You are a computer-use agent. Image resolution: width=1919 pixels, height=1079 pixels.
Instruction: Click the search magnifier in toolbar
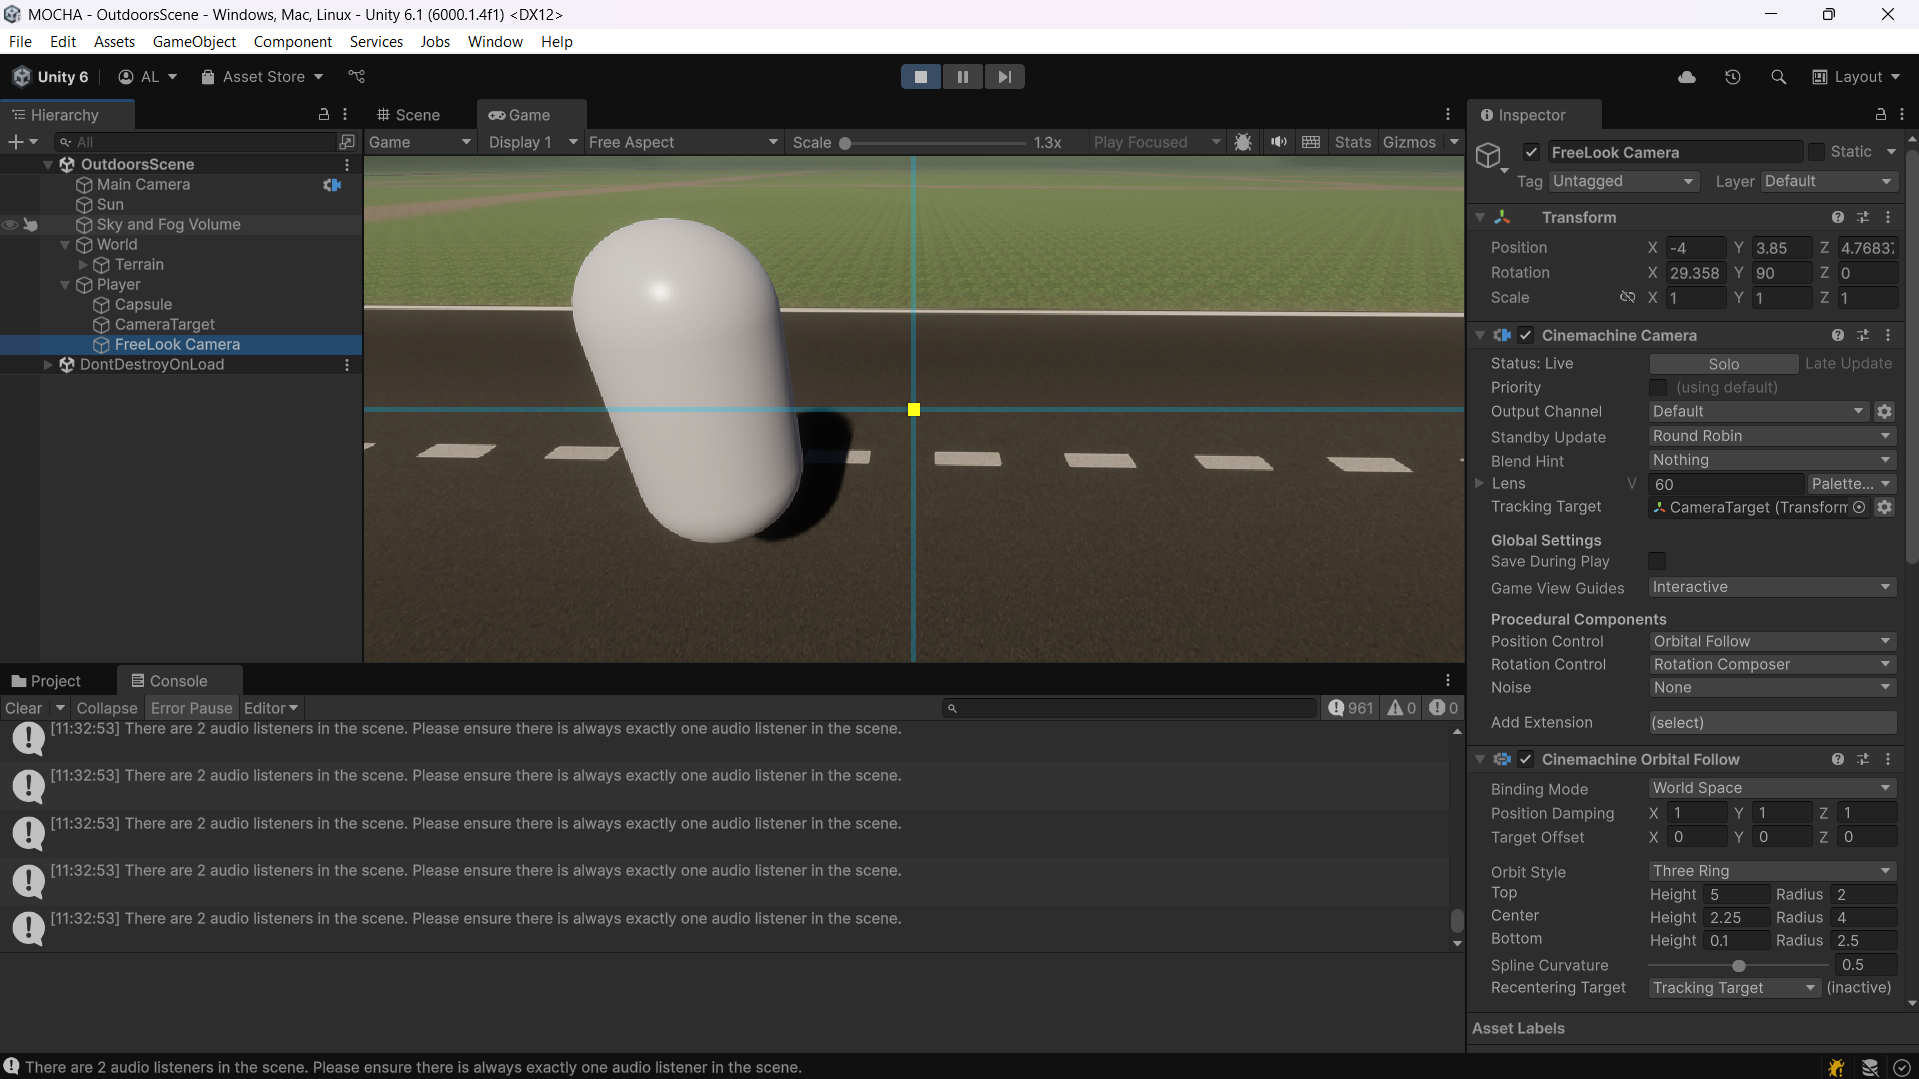click(x=1778, y=77)
